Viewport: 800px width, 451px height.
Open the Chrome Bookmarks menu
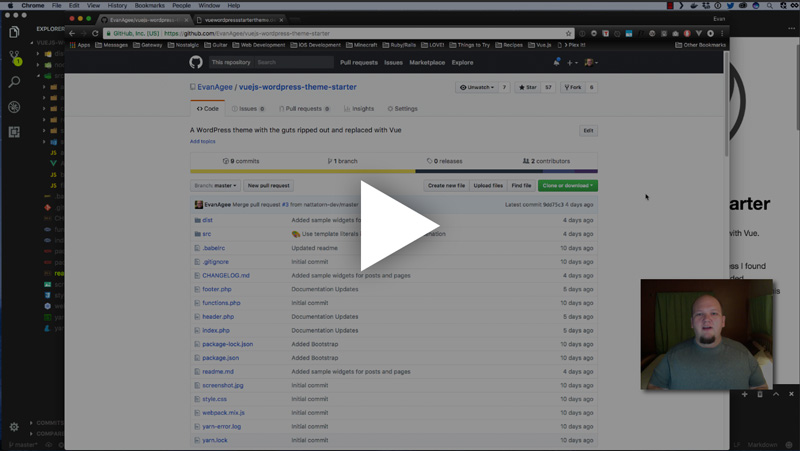click(149, 6)
